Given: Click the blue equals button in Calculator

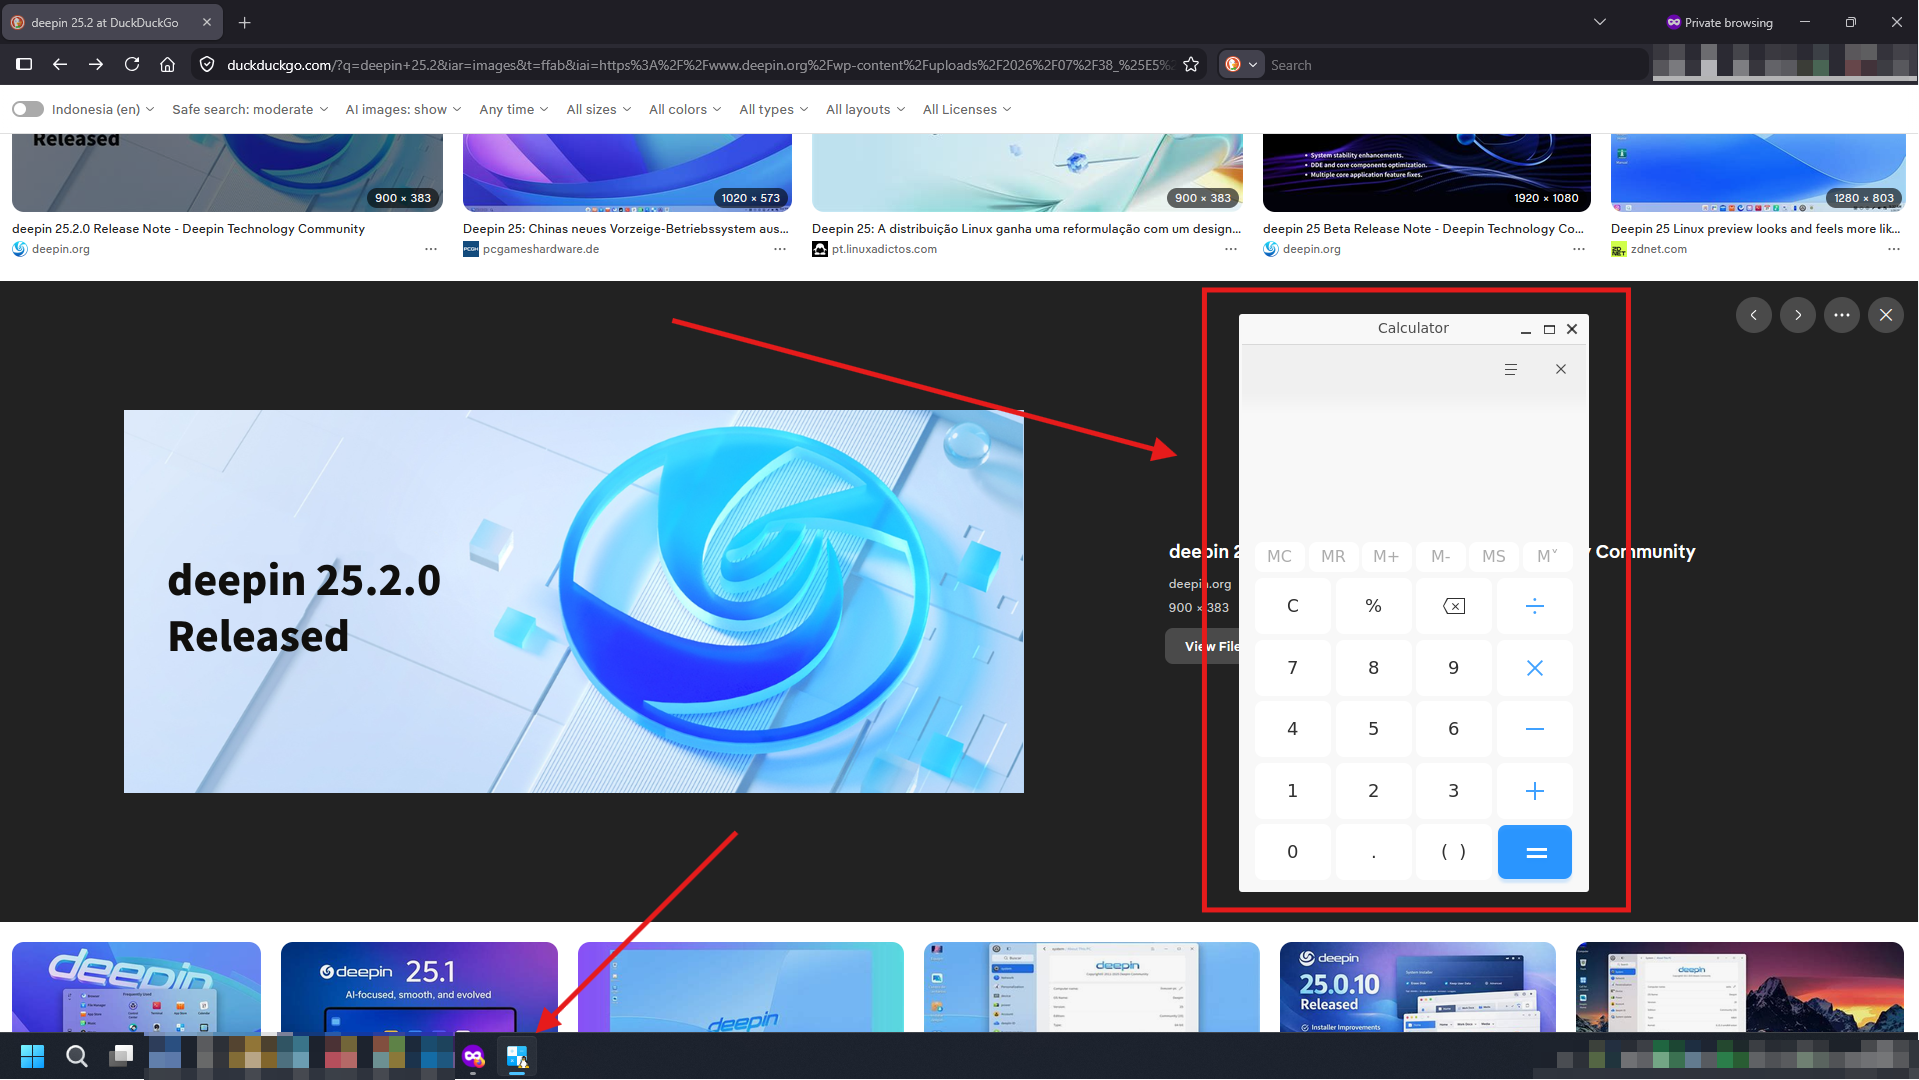Looking at the screenshot, I should point(1534,852).
